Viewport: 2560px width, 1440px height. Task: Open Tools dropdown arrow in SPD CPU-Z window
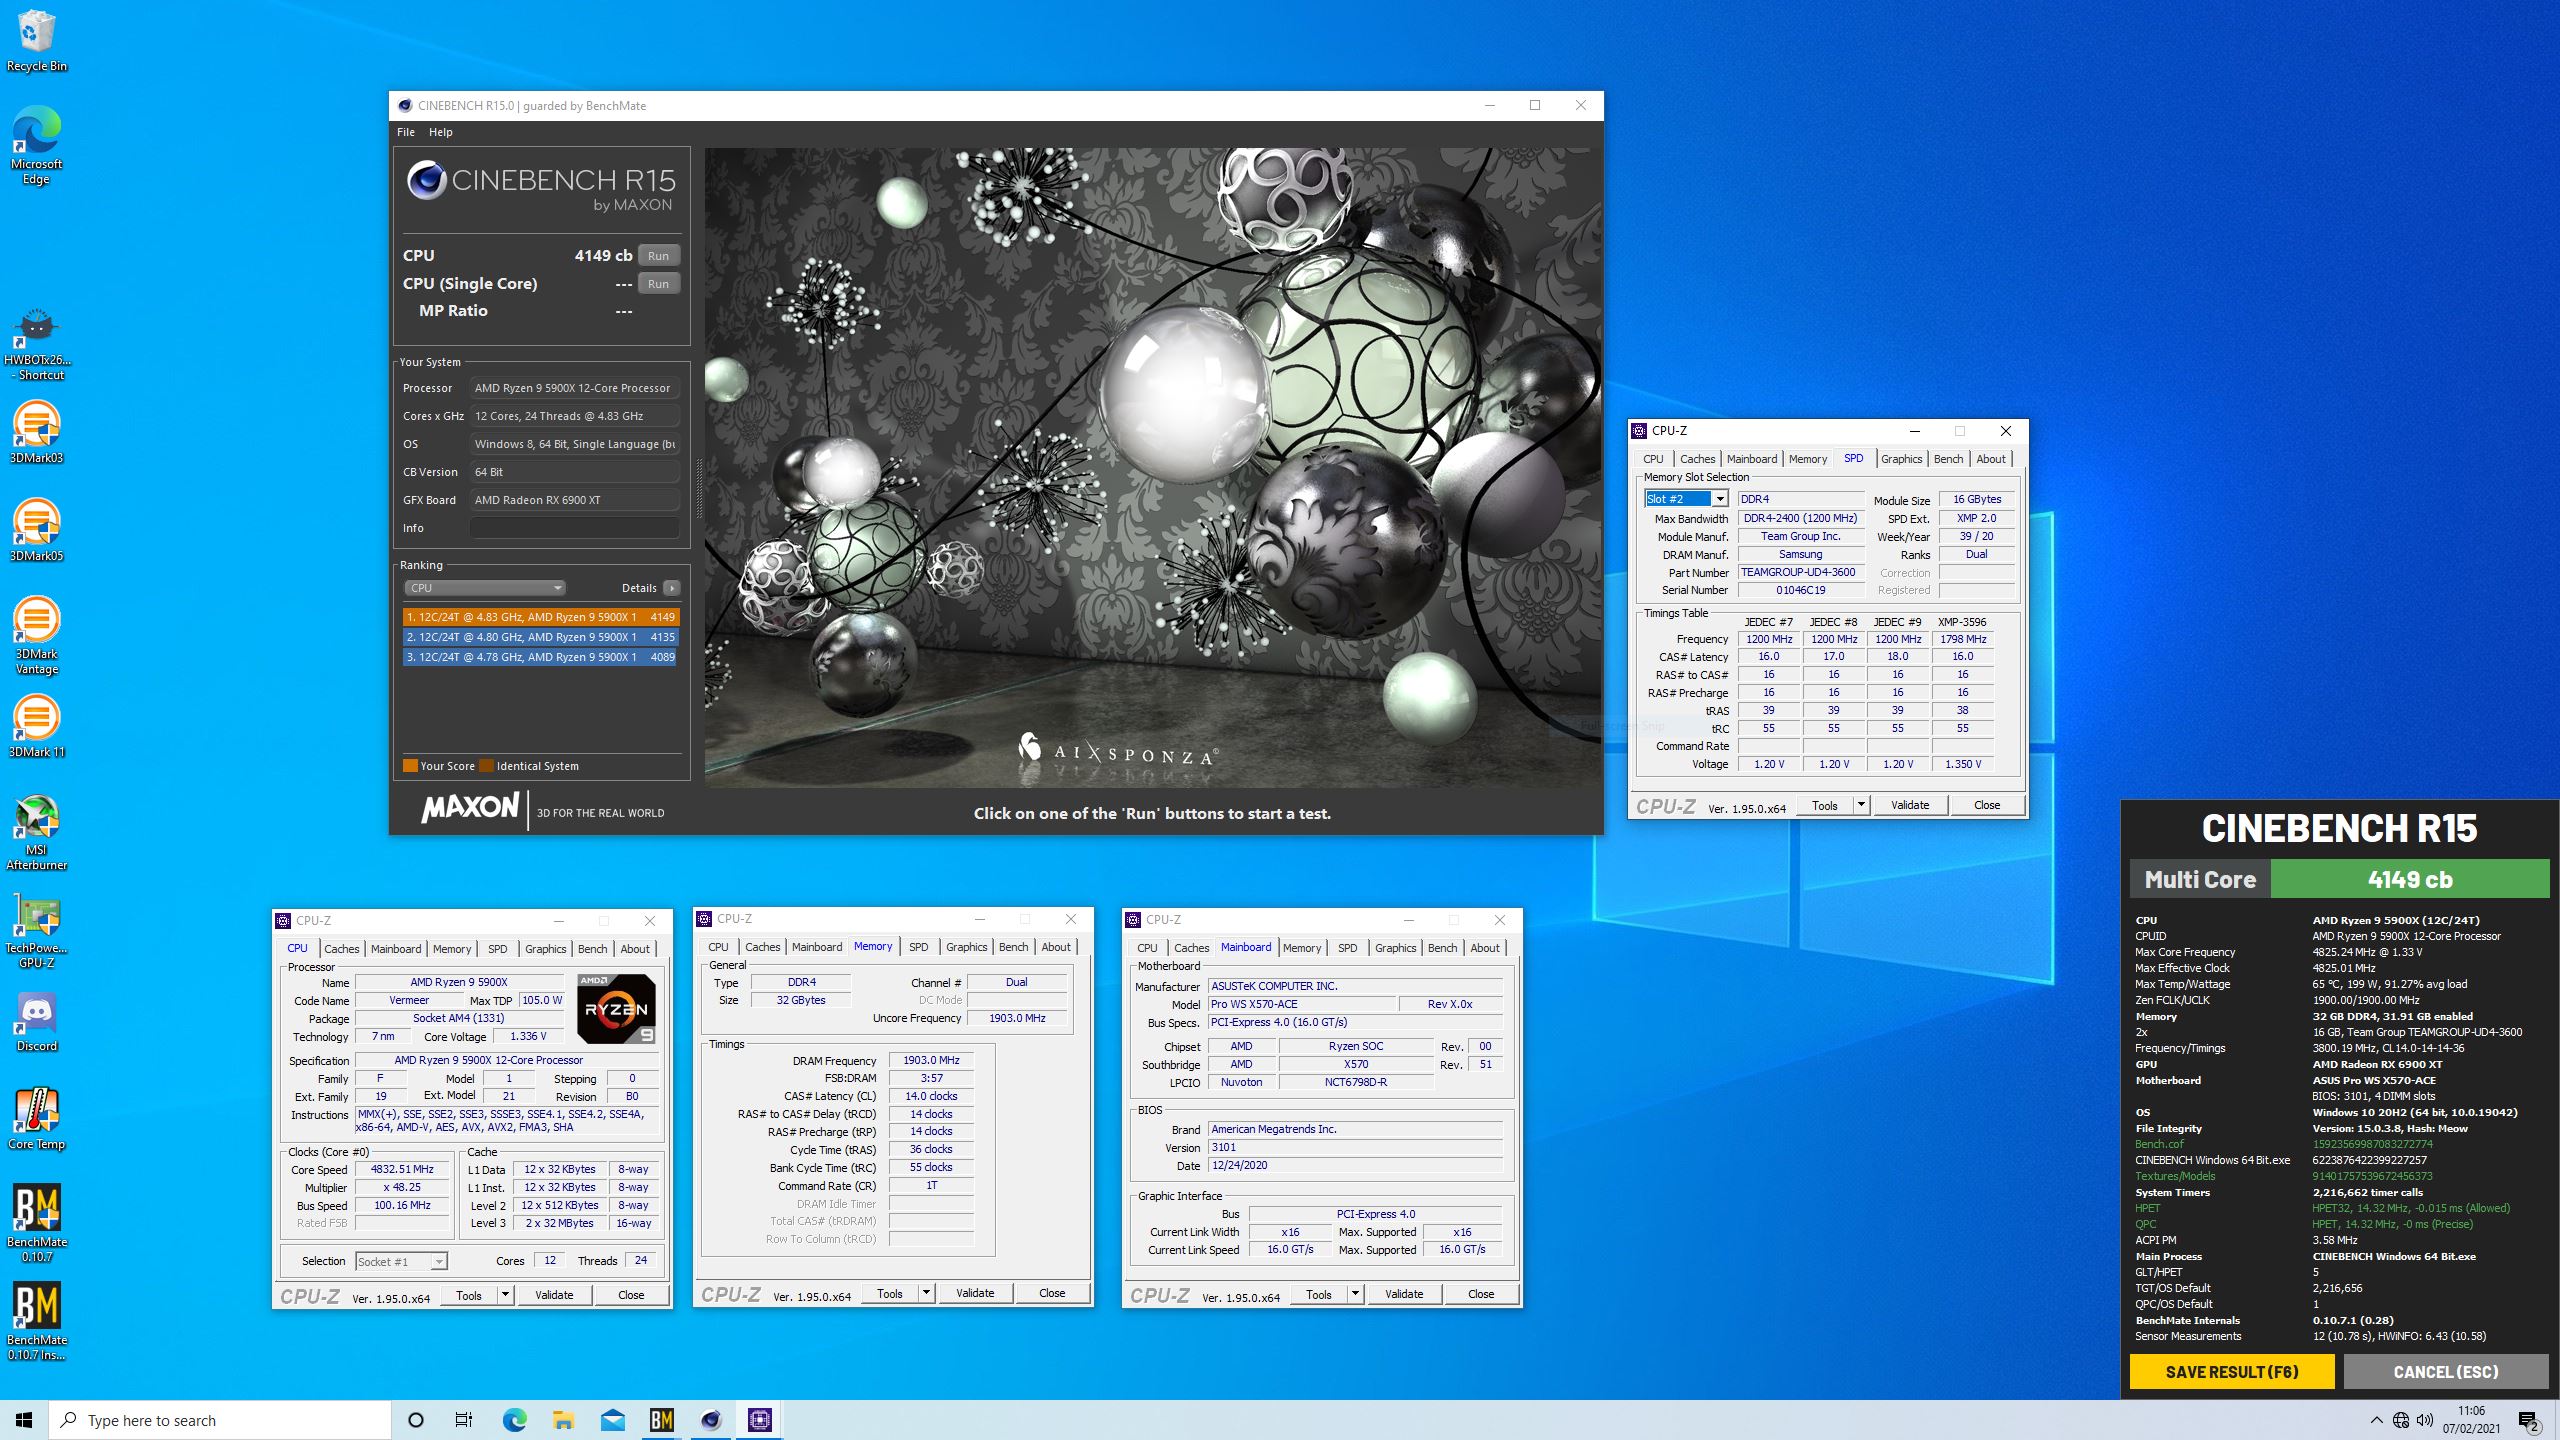(x=1860, y=805)
